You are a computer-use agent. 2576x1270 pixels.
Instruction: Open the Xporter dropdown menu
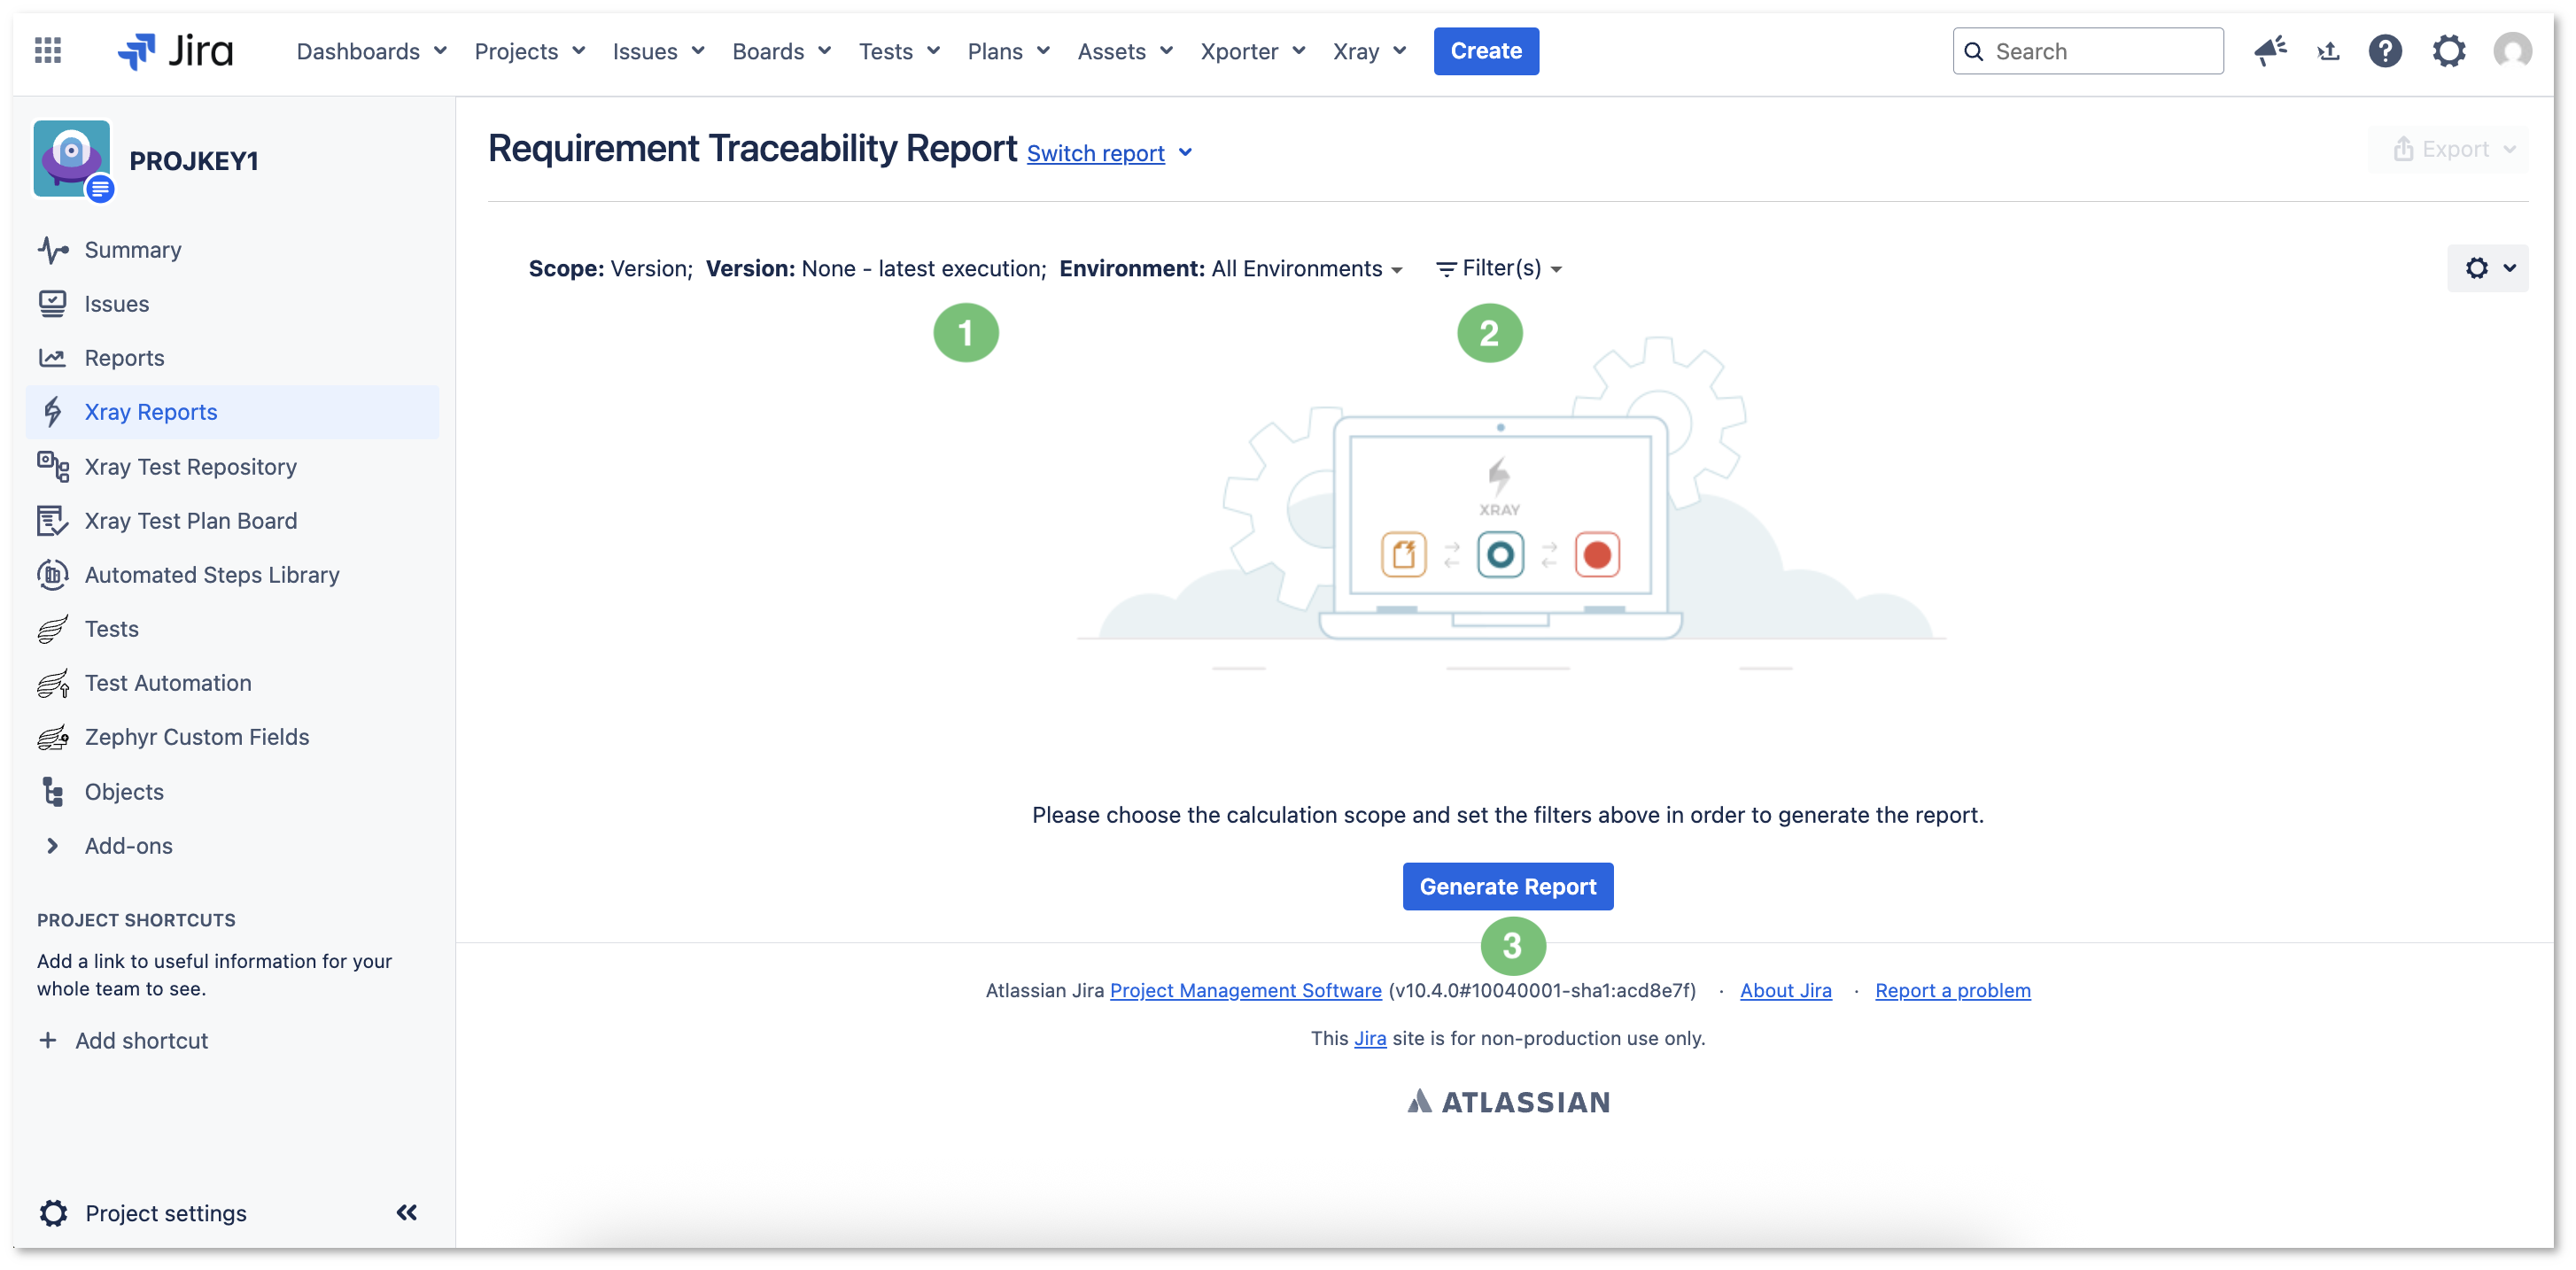tap(1253, 51)
